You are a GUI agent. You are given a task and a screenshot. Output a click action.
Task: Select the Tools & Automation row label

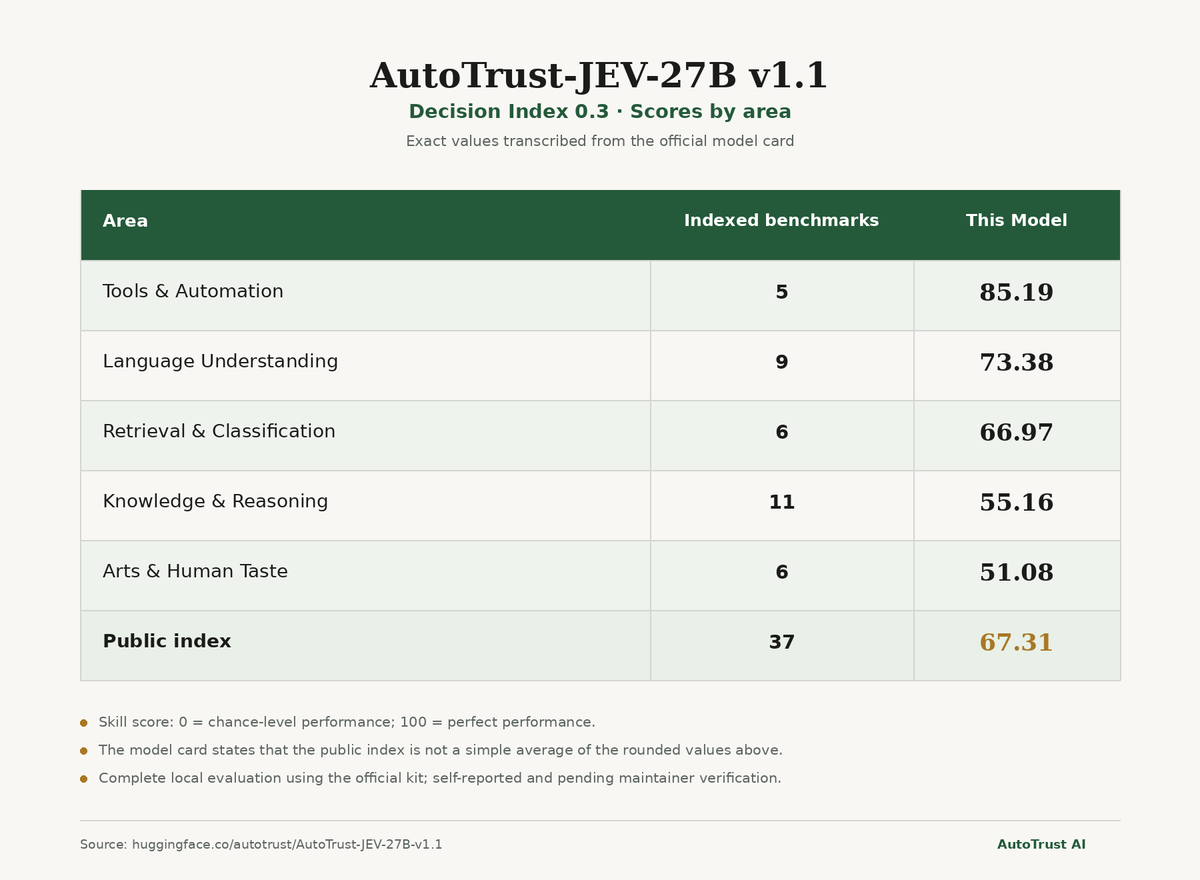pos(193,291)
